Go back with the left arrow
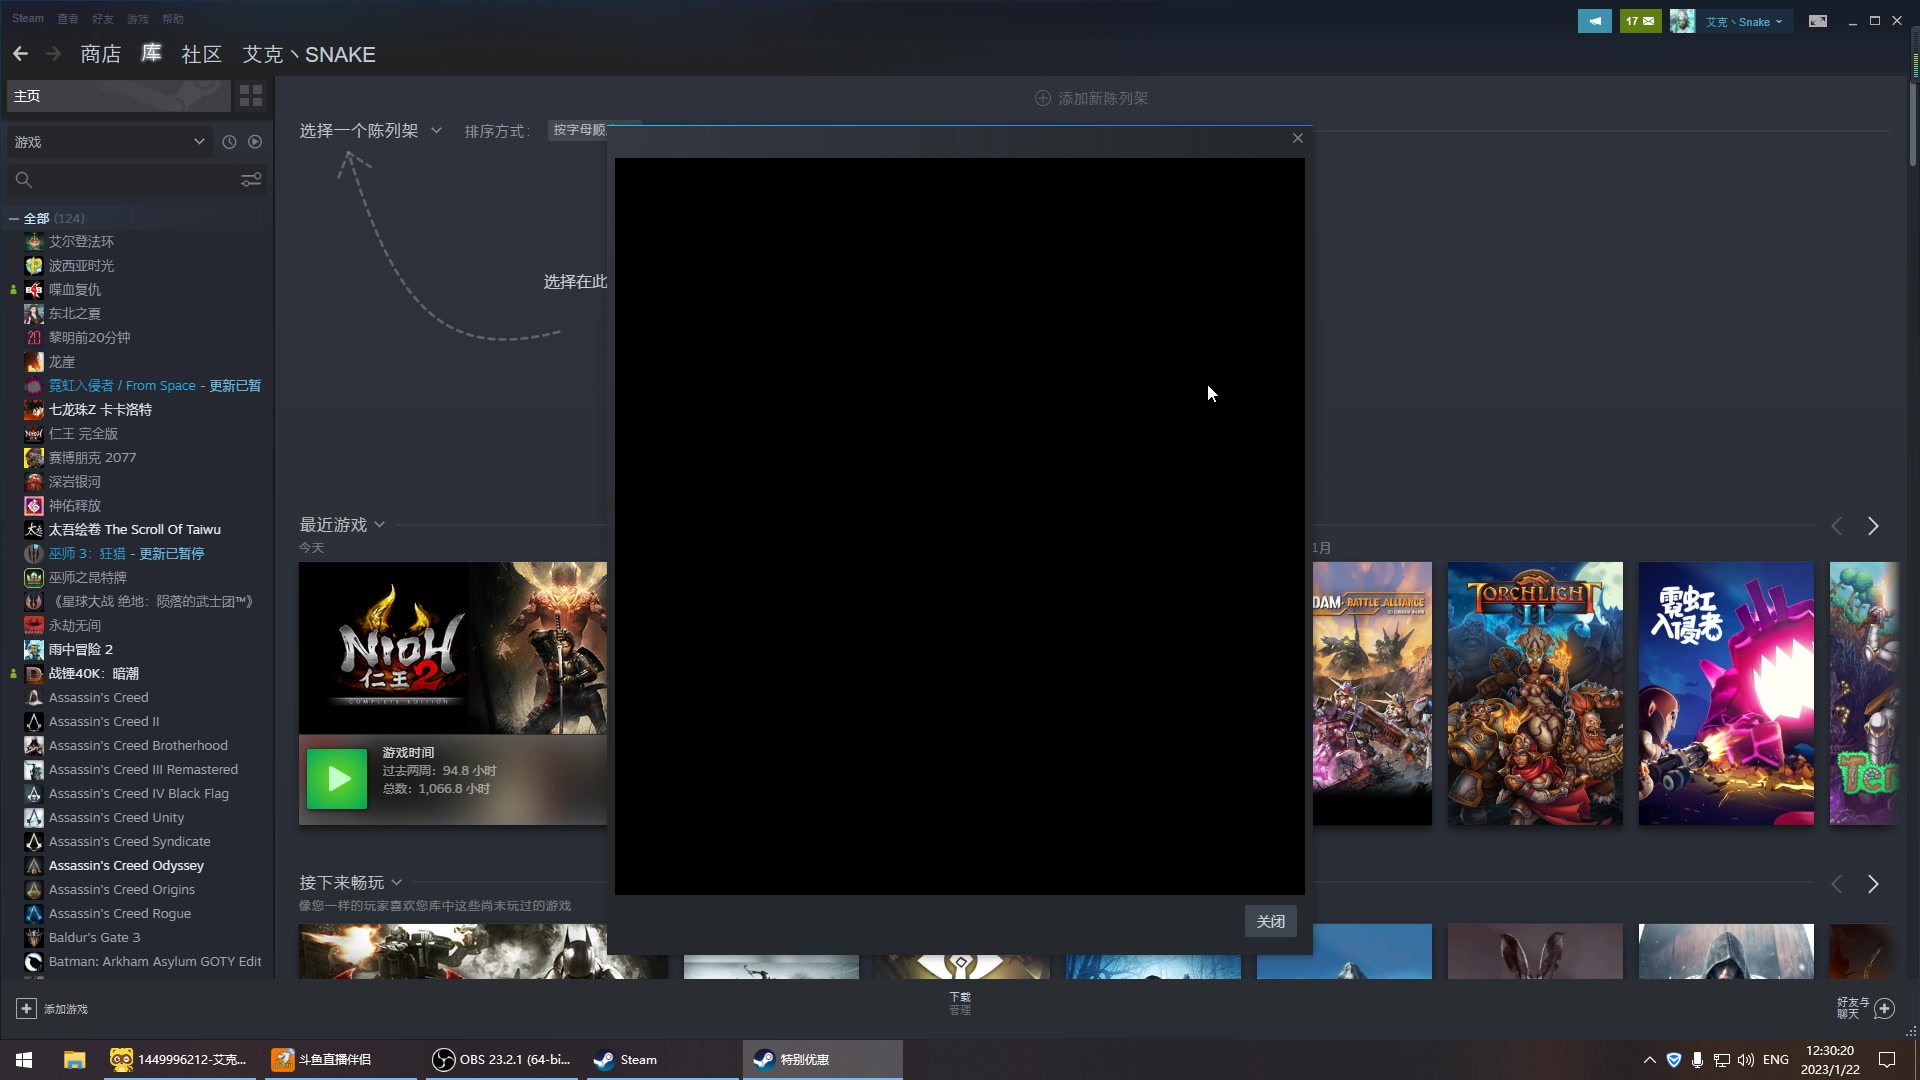1920x1080 pixels. pyautogui.click(x=20, y=54)
